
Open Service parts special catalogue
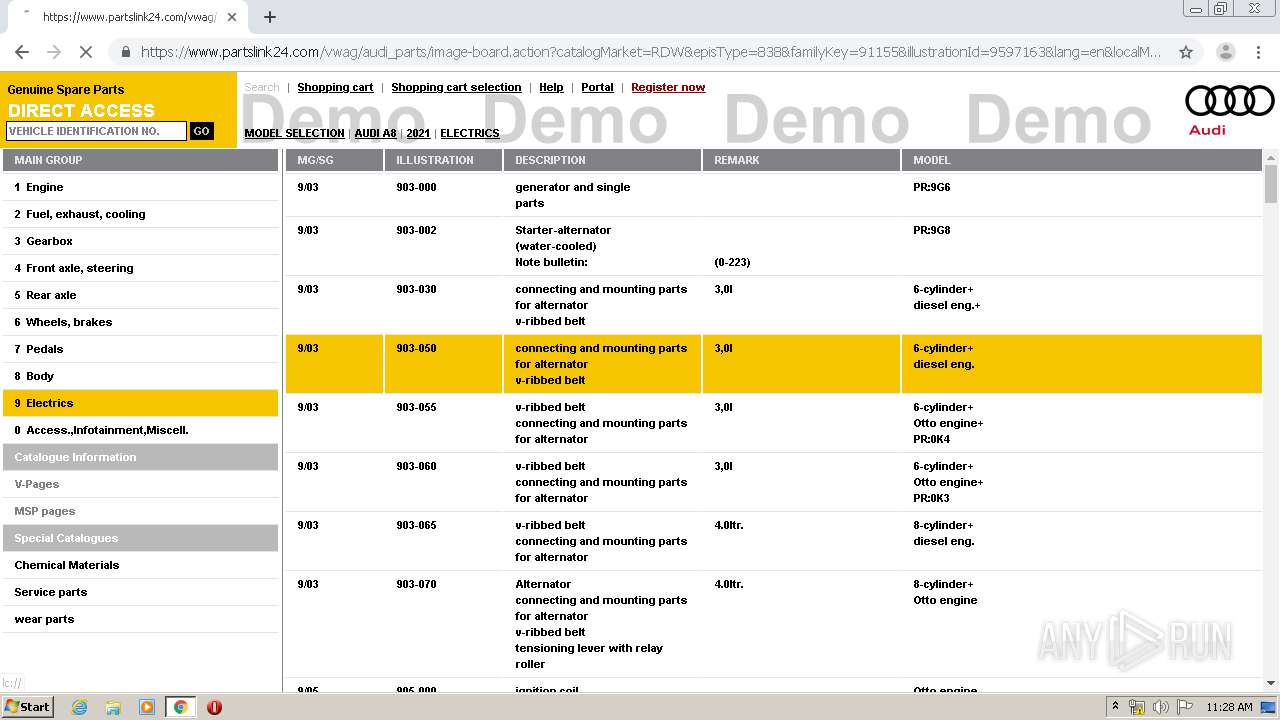pos(140,592)
